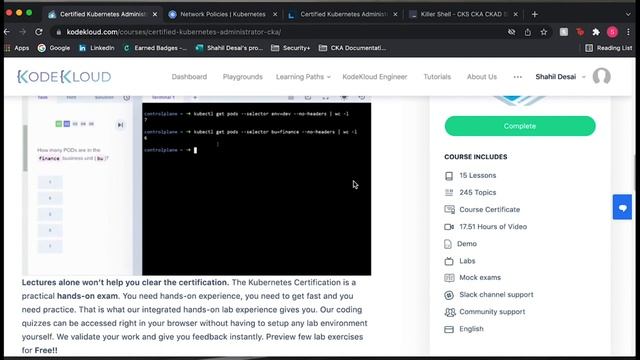
Task: Open the Earned Badges bookmark
Action: [155, 48]
